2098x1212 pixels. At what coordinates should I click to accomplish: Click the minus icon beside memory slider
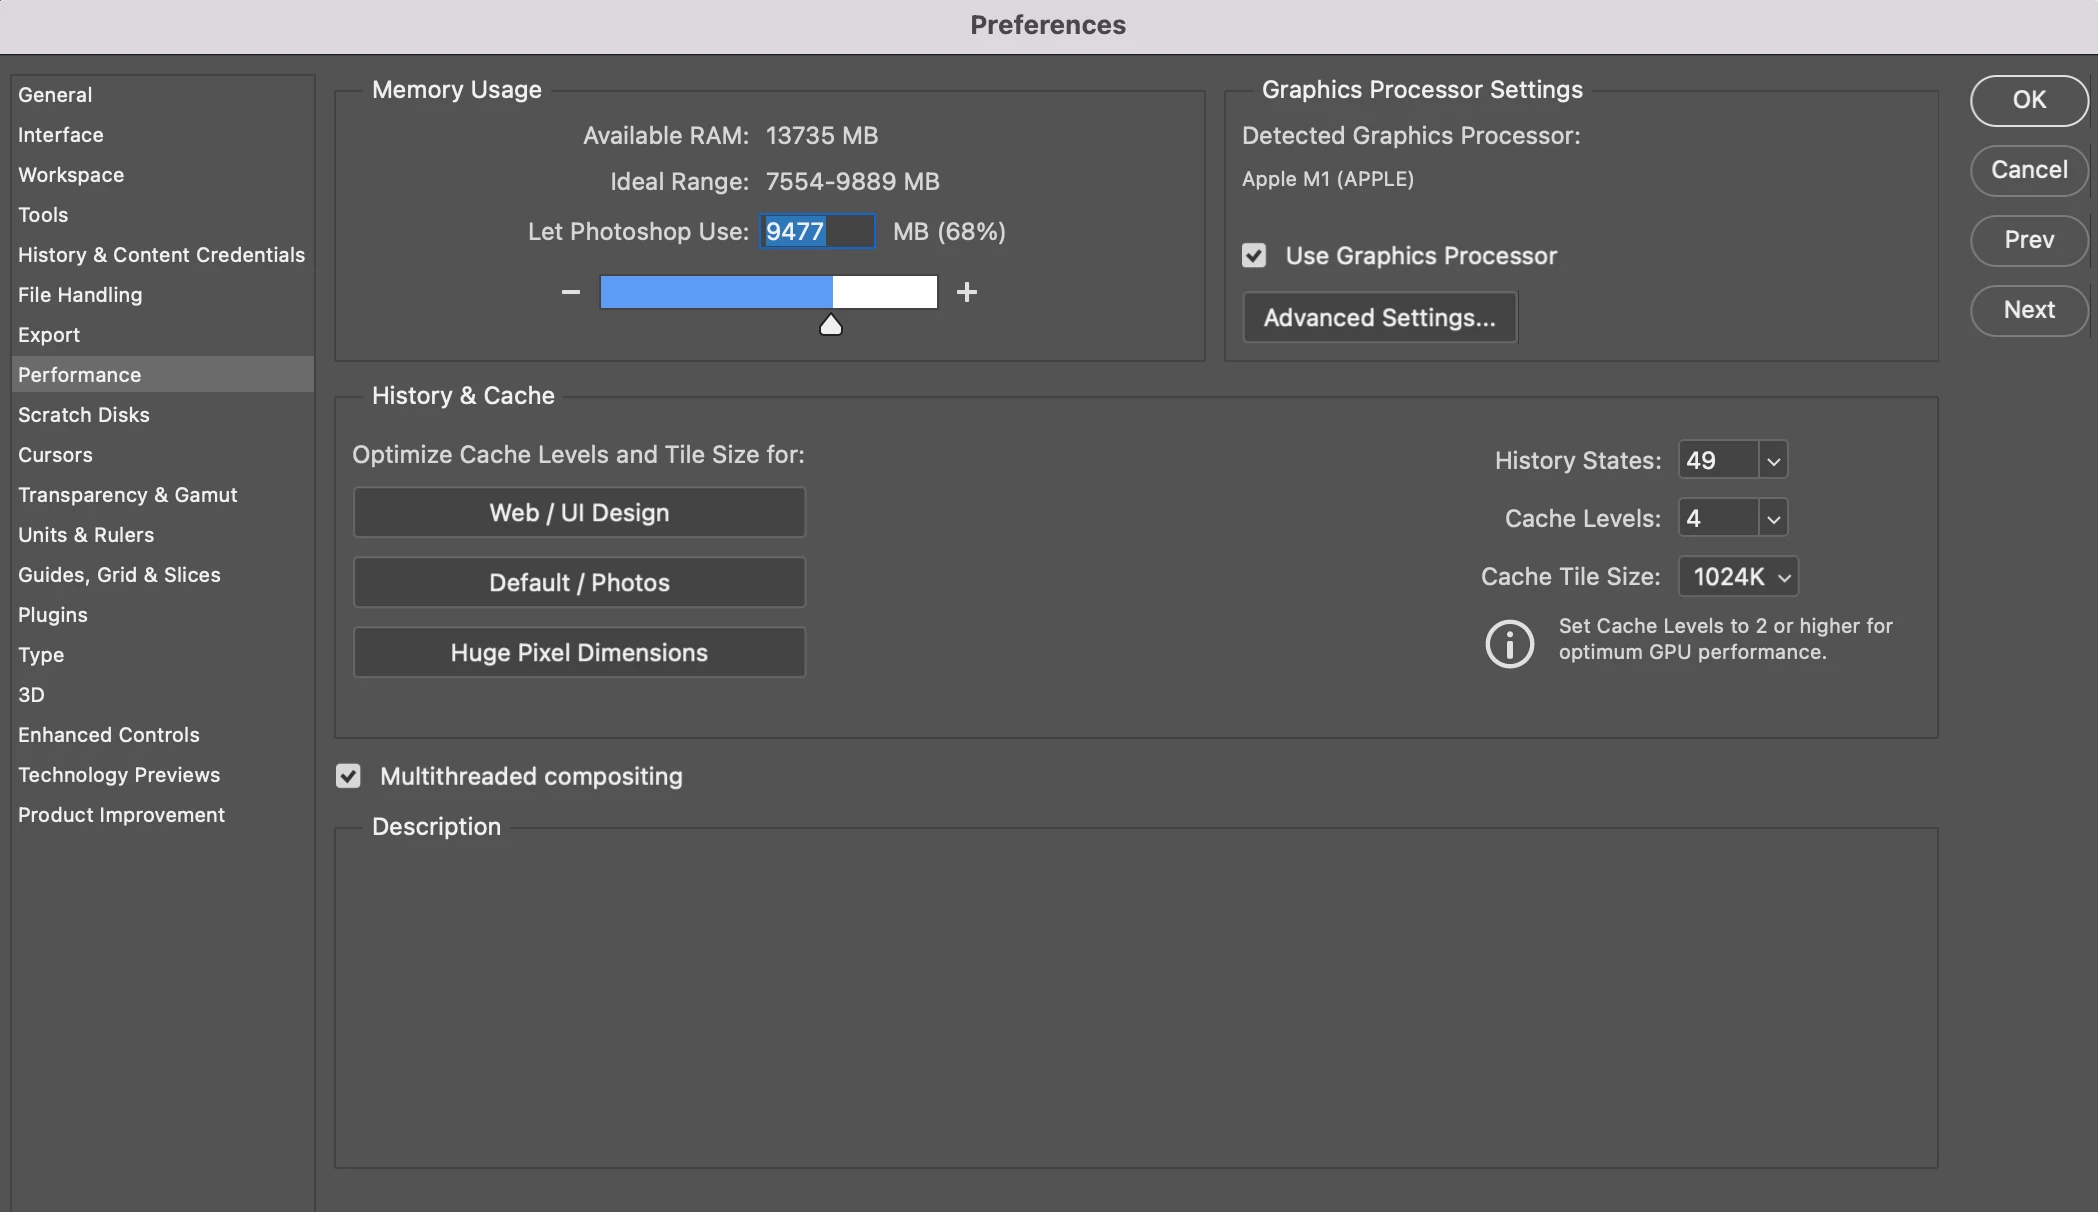click(x=571, y=292)
